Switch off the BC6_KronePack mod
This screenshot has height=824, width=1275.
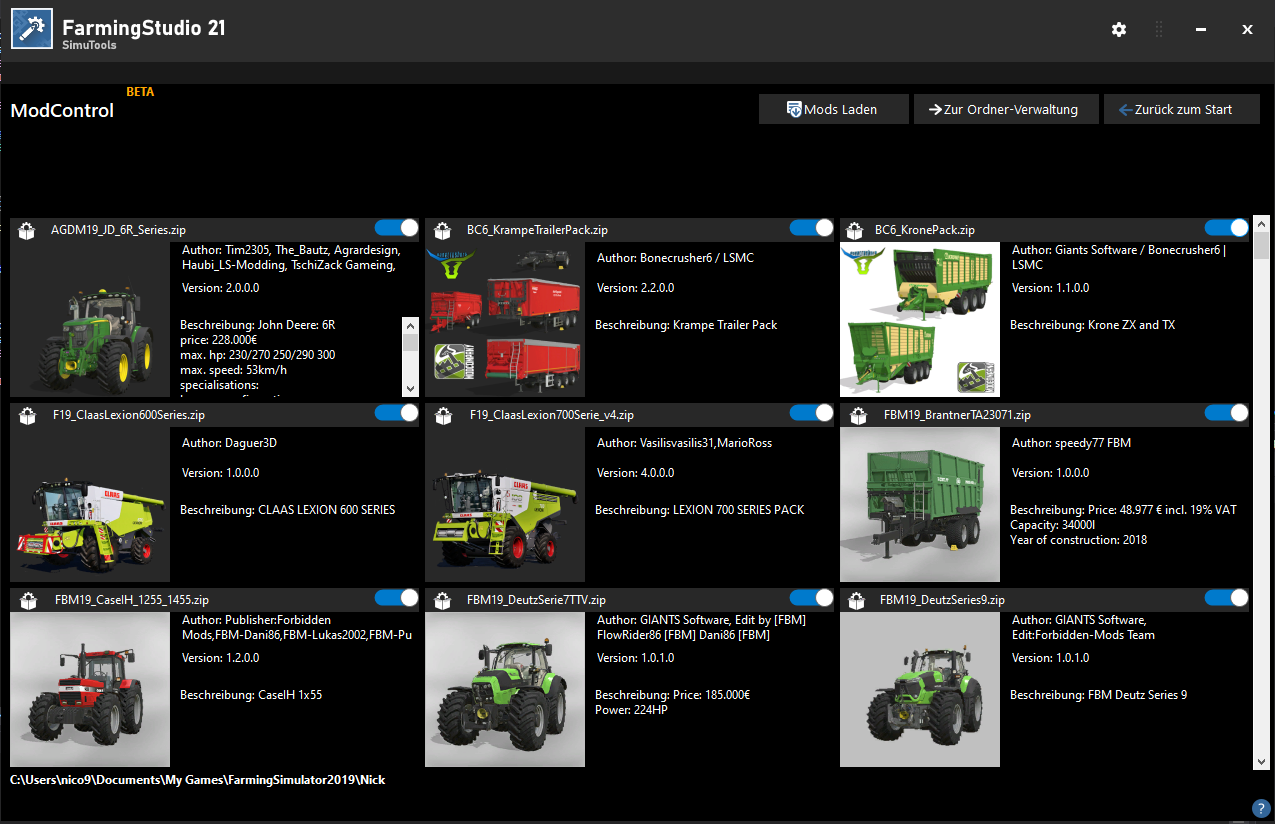pyautogui.click(x=1227, y=228)
